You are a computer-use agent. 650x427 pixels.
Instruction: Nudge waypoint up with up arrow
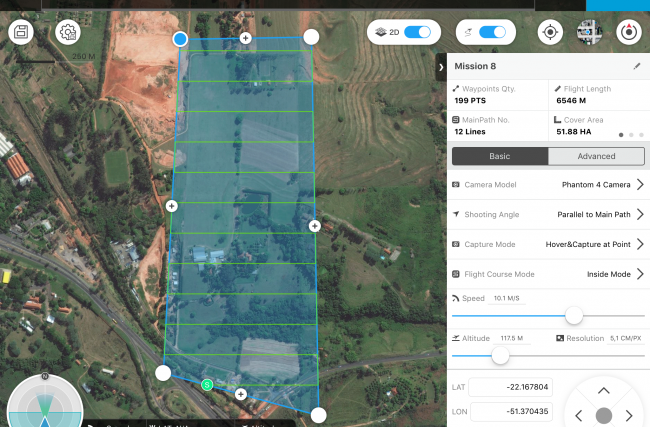(x=604, y=391)
